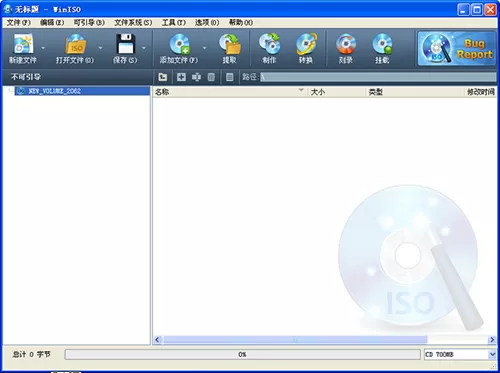
Task: Click the 总计 0 字节 status text
Action: point(31,354)
